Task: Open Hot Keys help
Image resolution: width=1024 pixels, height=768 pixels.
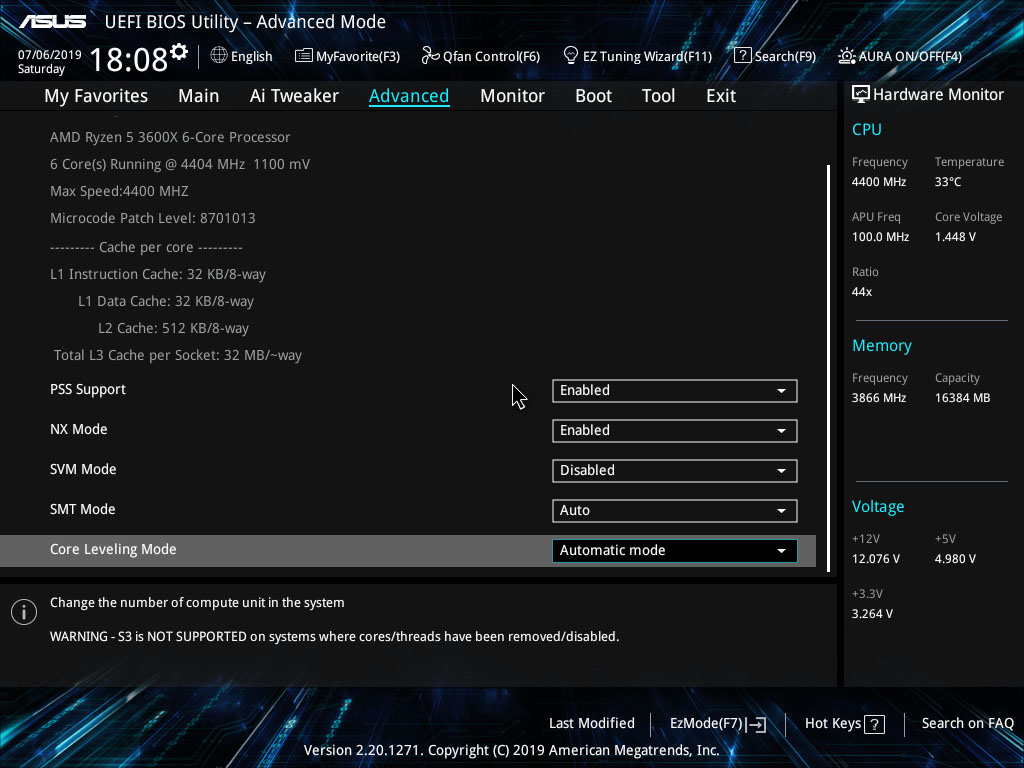Action: point(833,724)
